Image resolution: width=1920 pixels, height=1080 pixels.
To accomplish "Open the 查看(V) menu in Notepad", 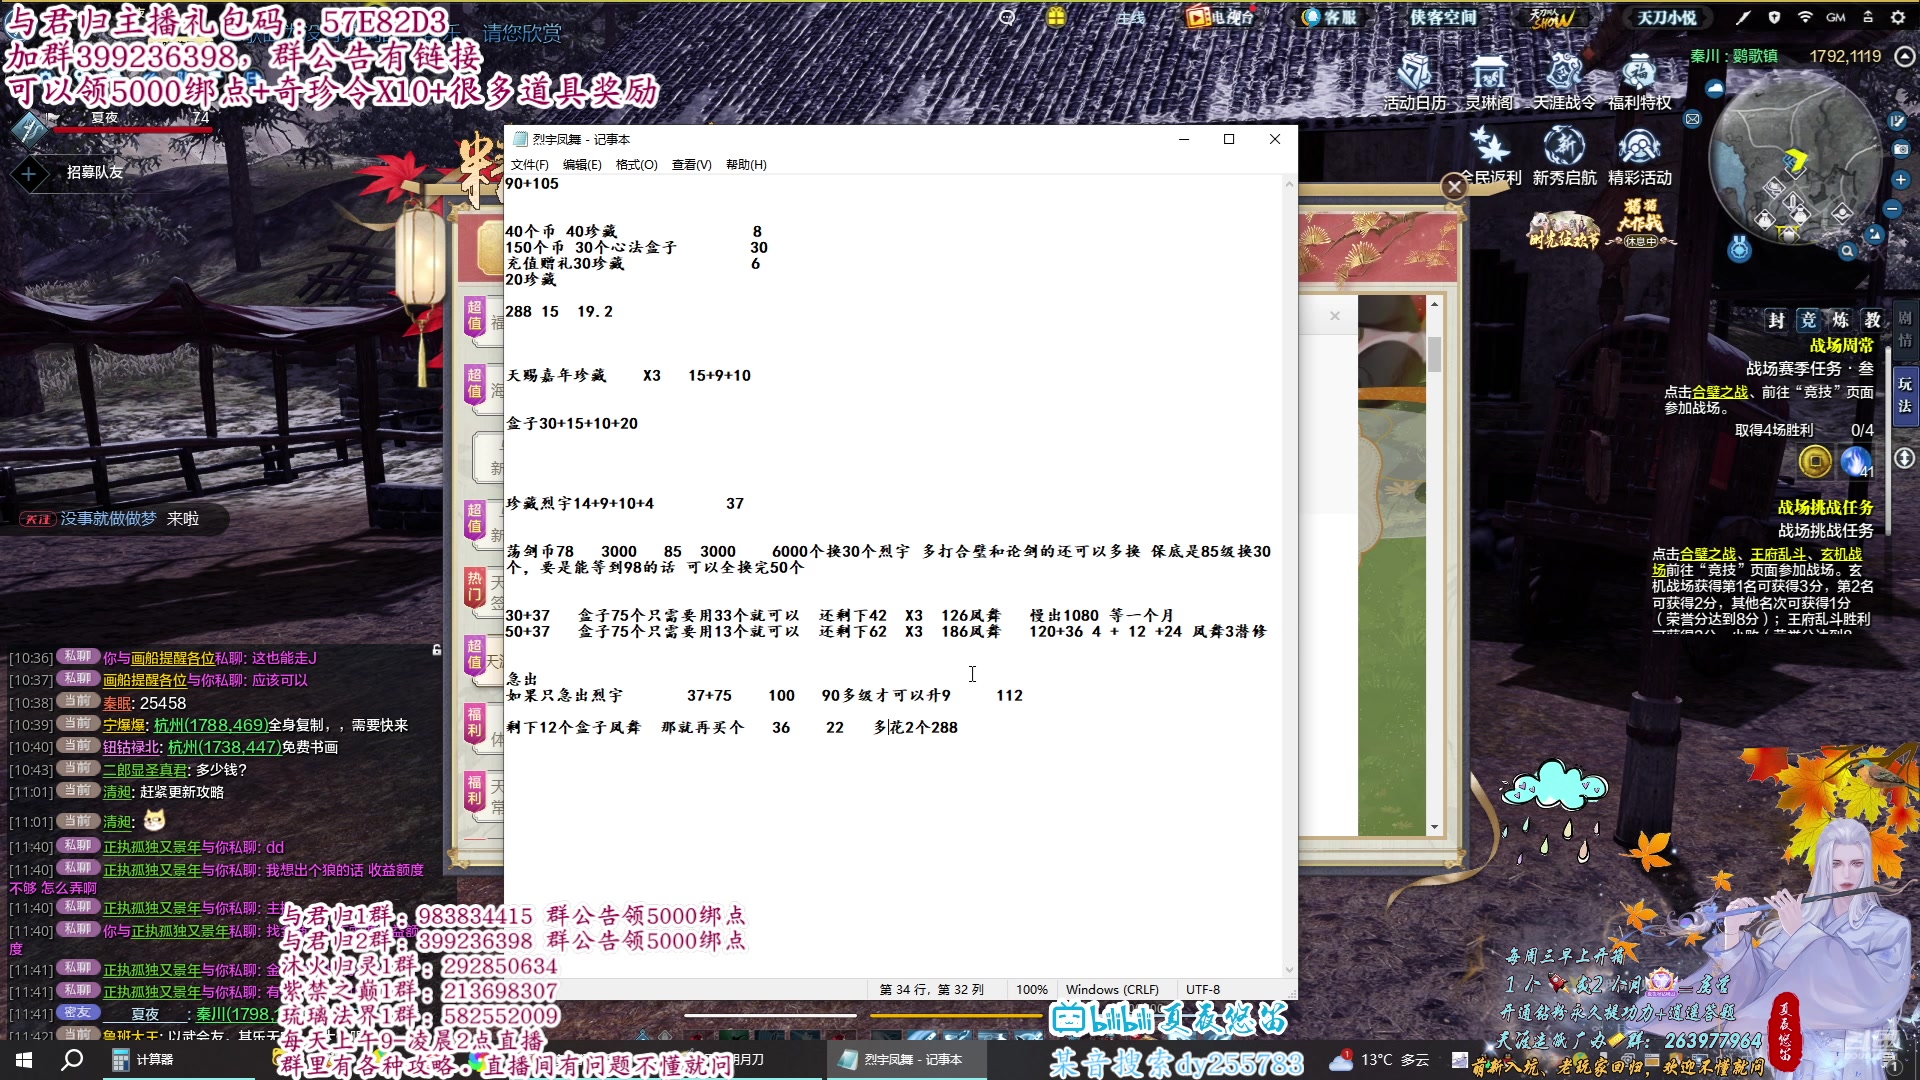I will pyautogui.click(x=691, y=165).
